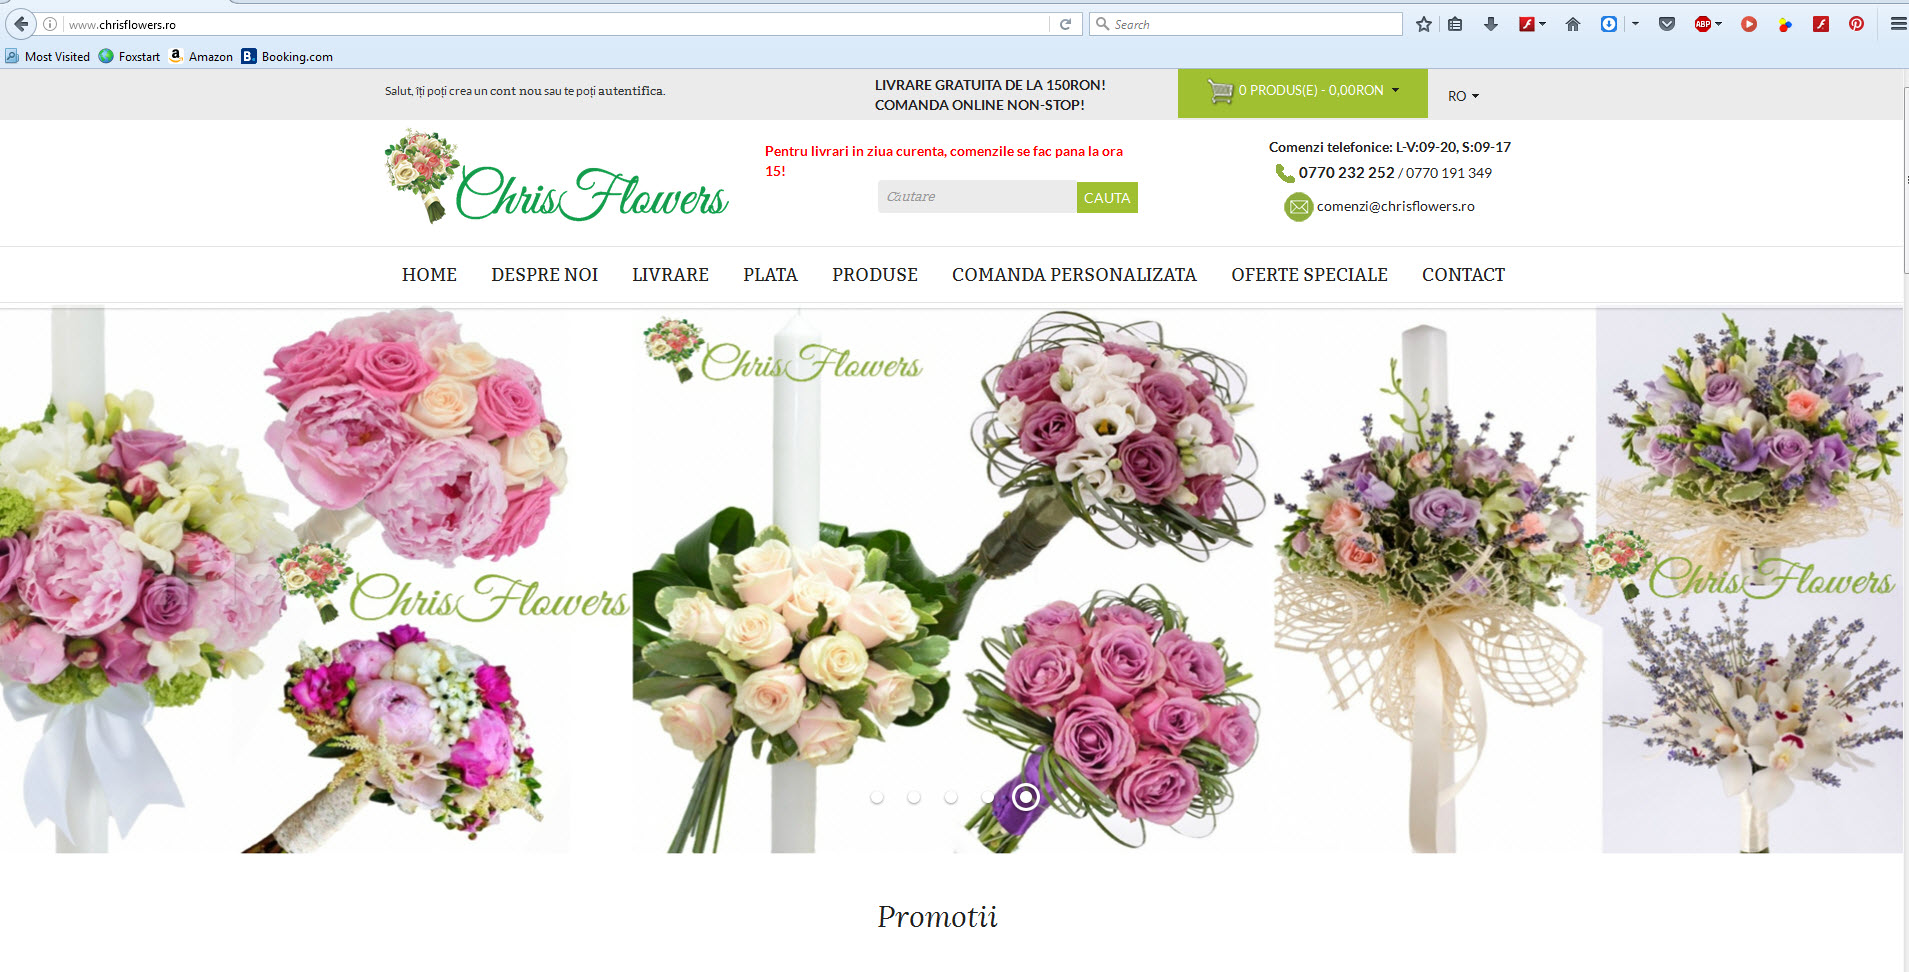The width and height of the screenshot is (1909, 972).
Task: Click the Chris Flowers header logo
Action: click(556, 177)
